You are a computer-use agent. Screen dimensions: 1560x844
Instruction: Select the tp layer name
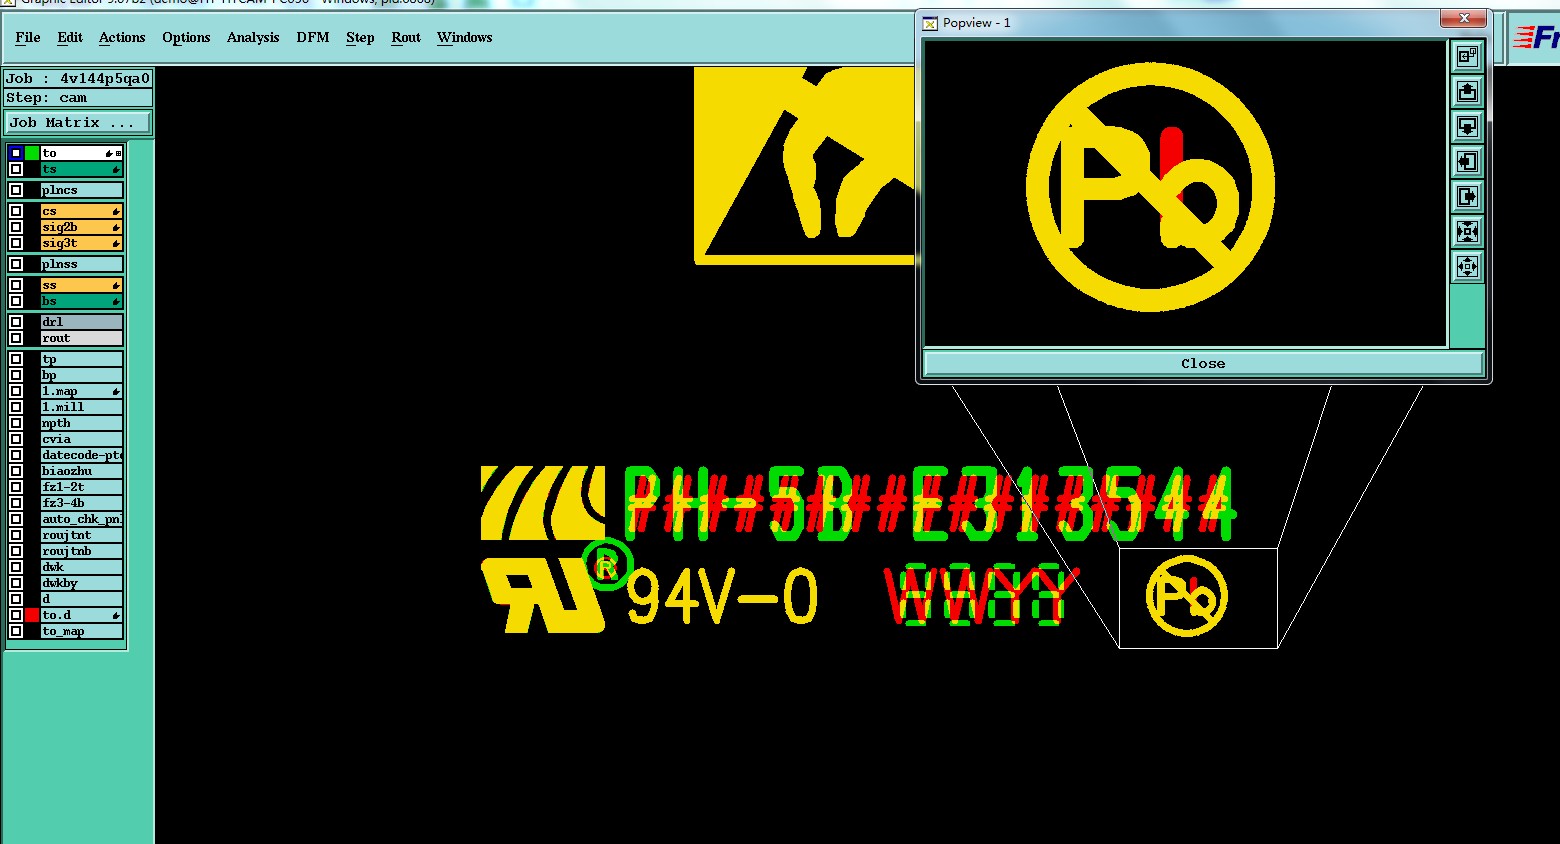pos(81,359)
